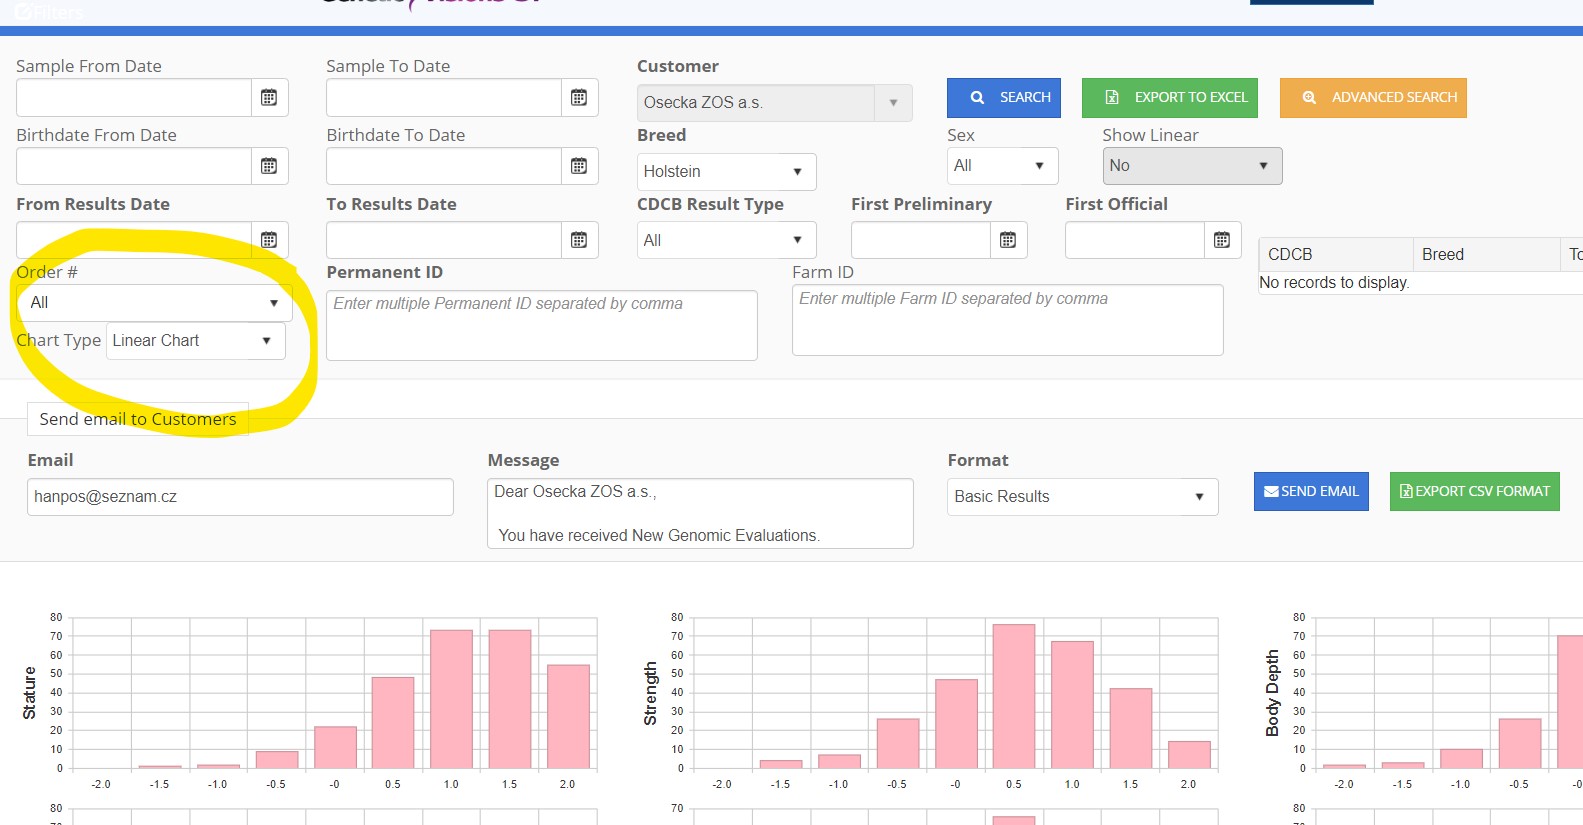The image size is (1583, 825).
Task: Click the To Results Date text field
Action: point(444,240)
